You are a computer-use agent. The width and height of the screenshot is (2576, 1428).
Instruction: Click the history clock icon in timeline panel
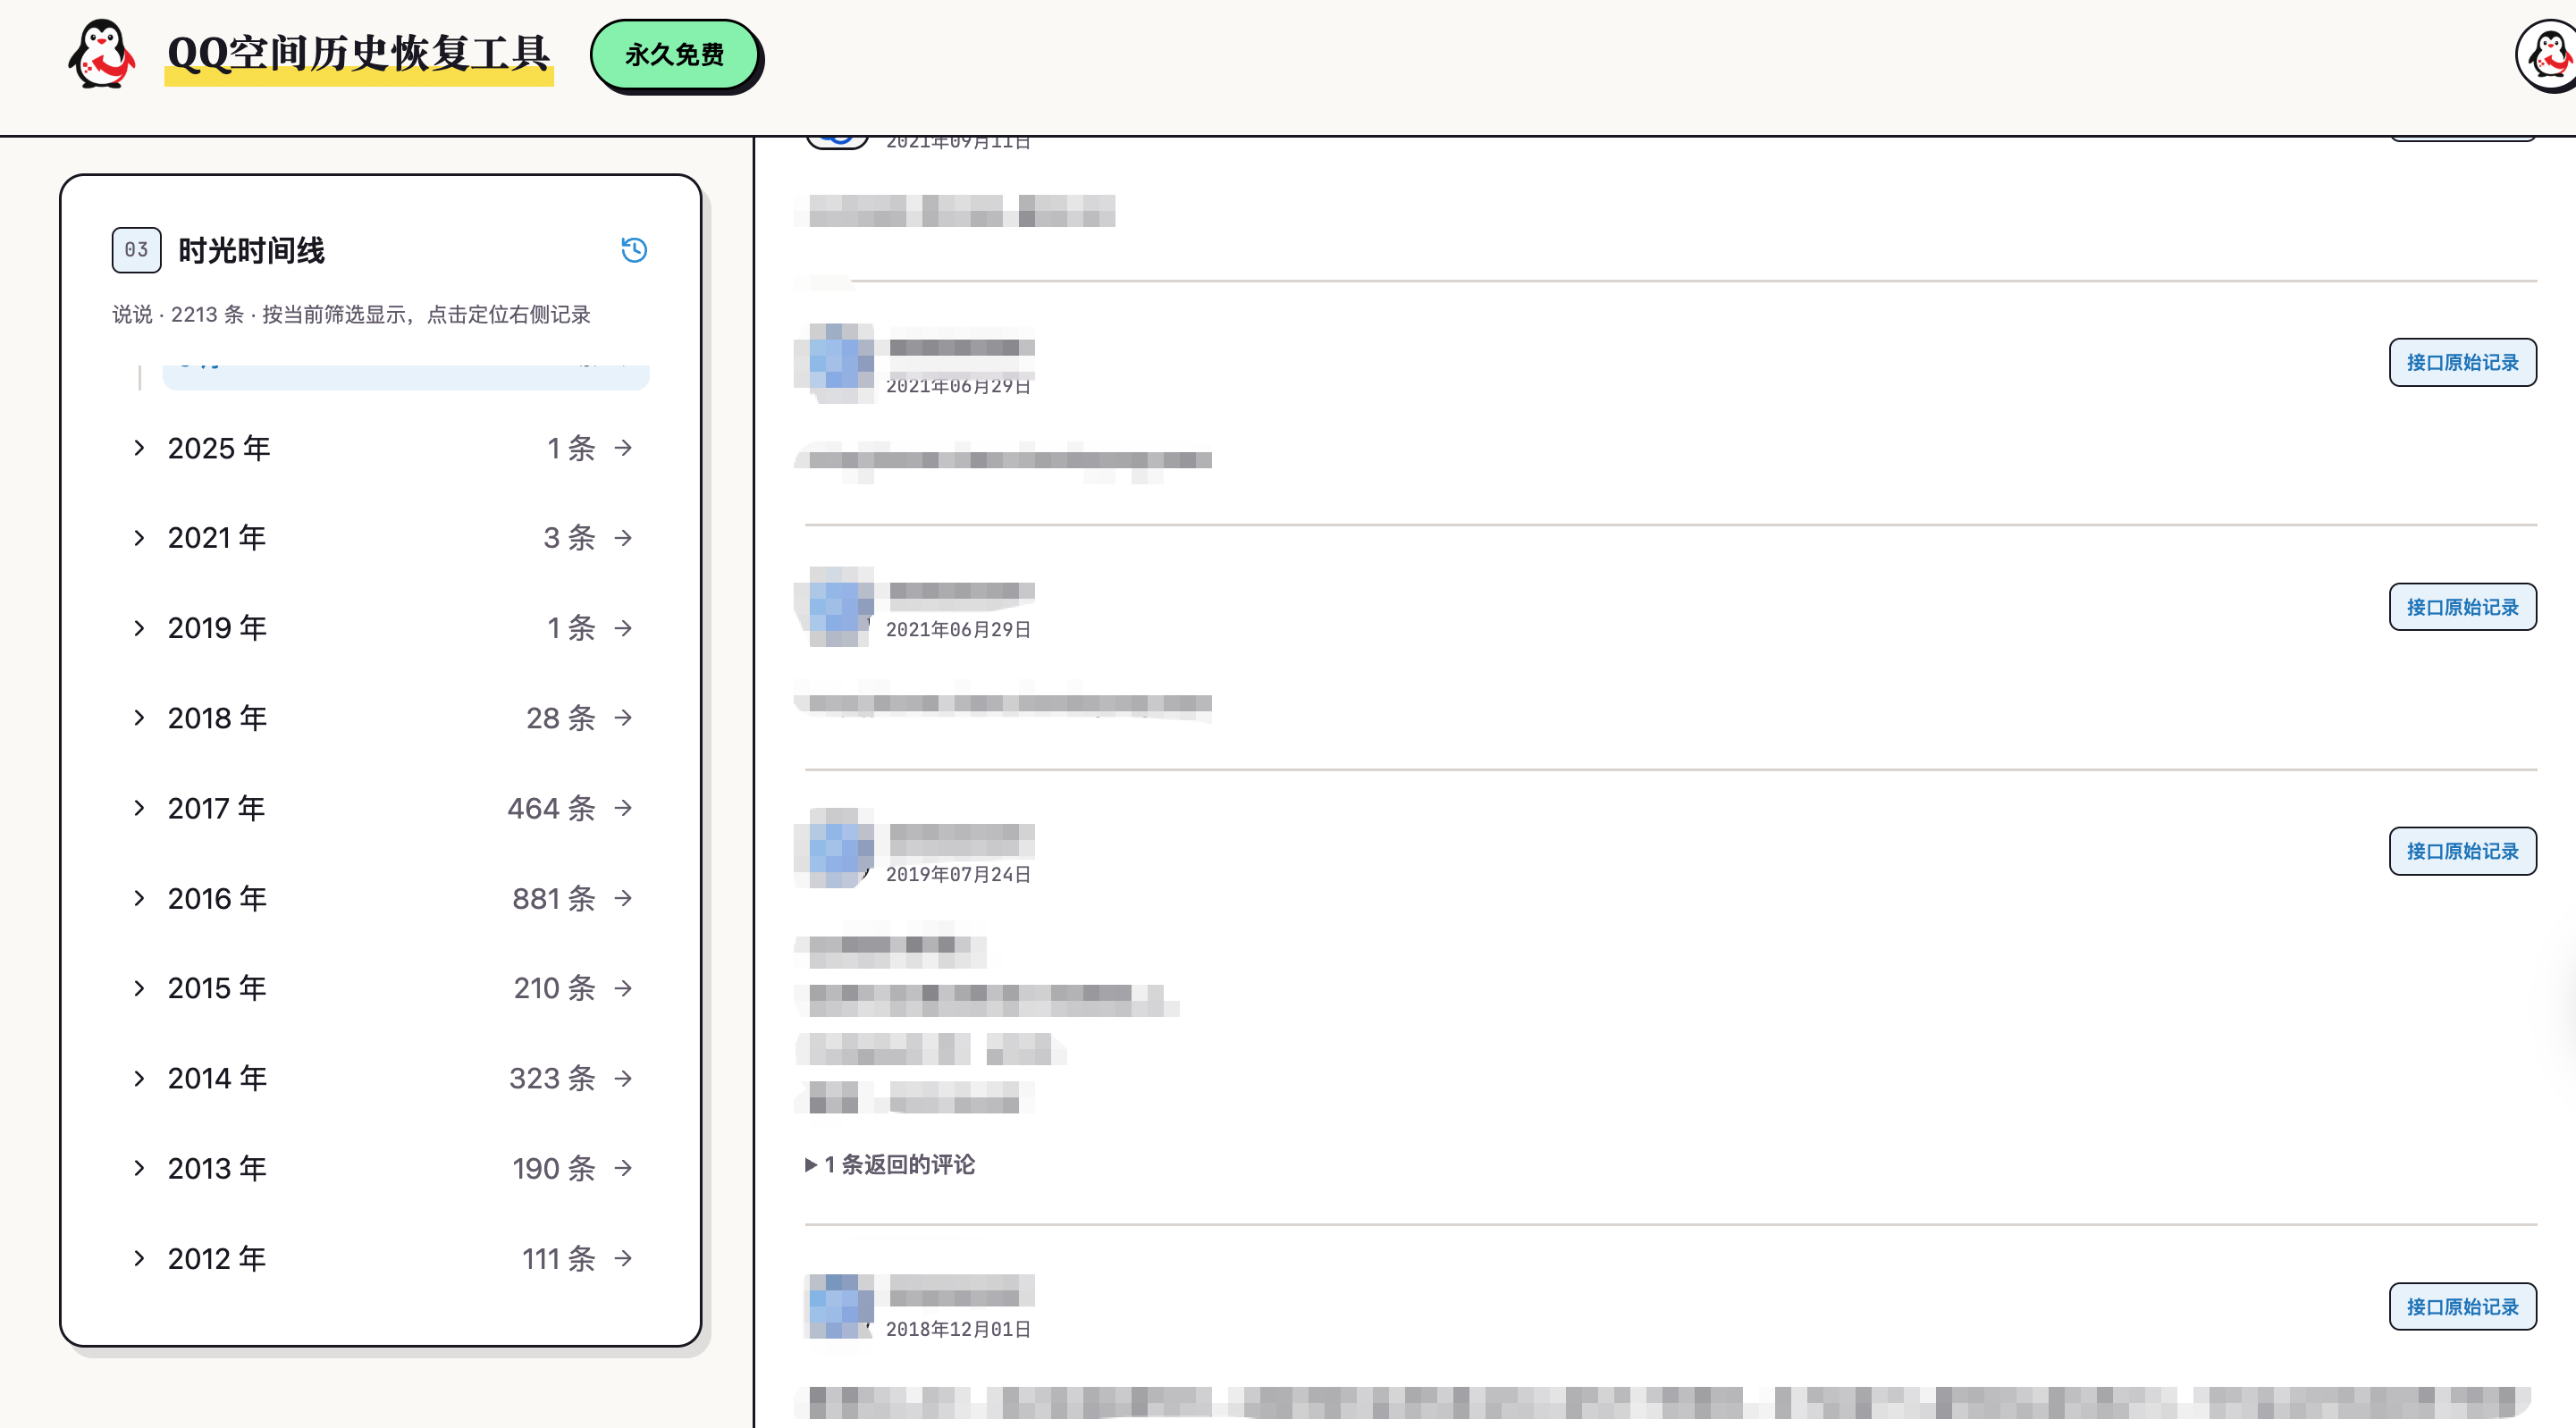pyautogui.click(x=634, y=250)
